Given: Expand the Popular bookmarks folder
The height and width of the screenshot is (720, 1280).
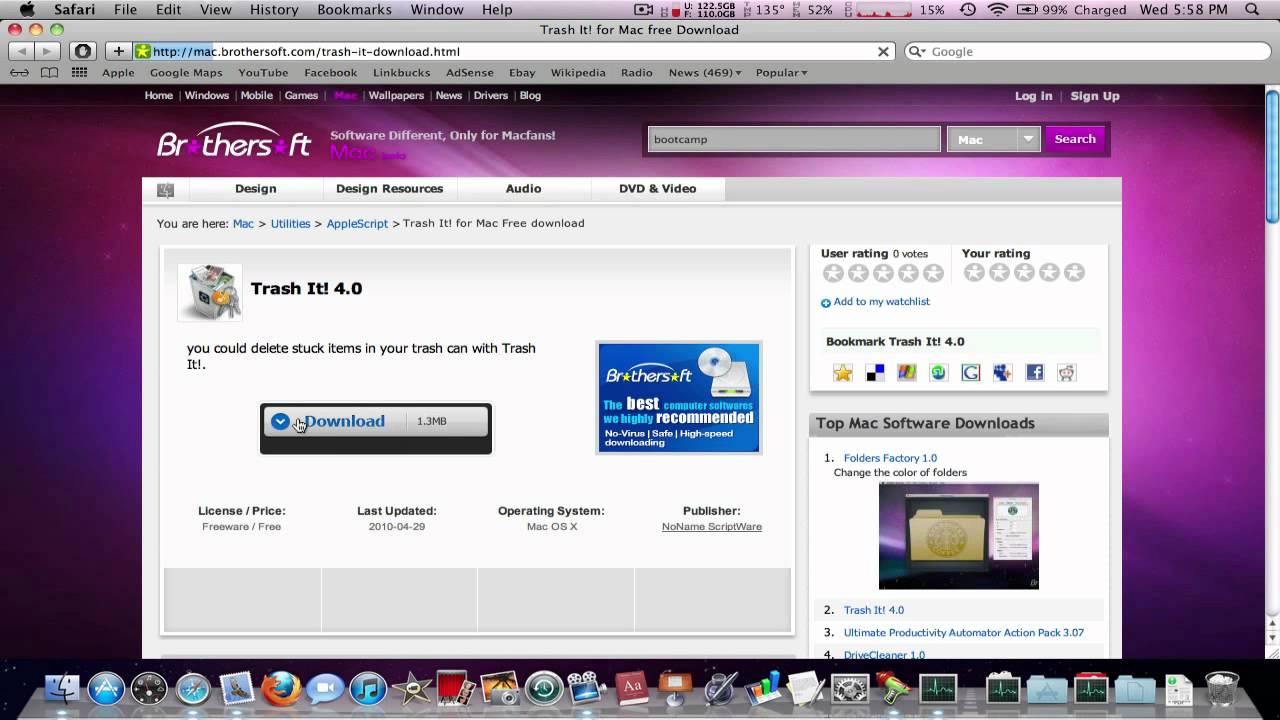Looking at the screenshot, I should [781, 72].
